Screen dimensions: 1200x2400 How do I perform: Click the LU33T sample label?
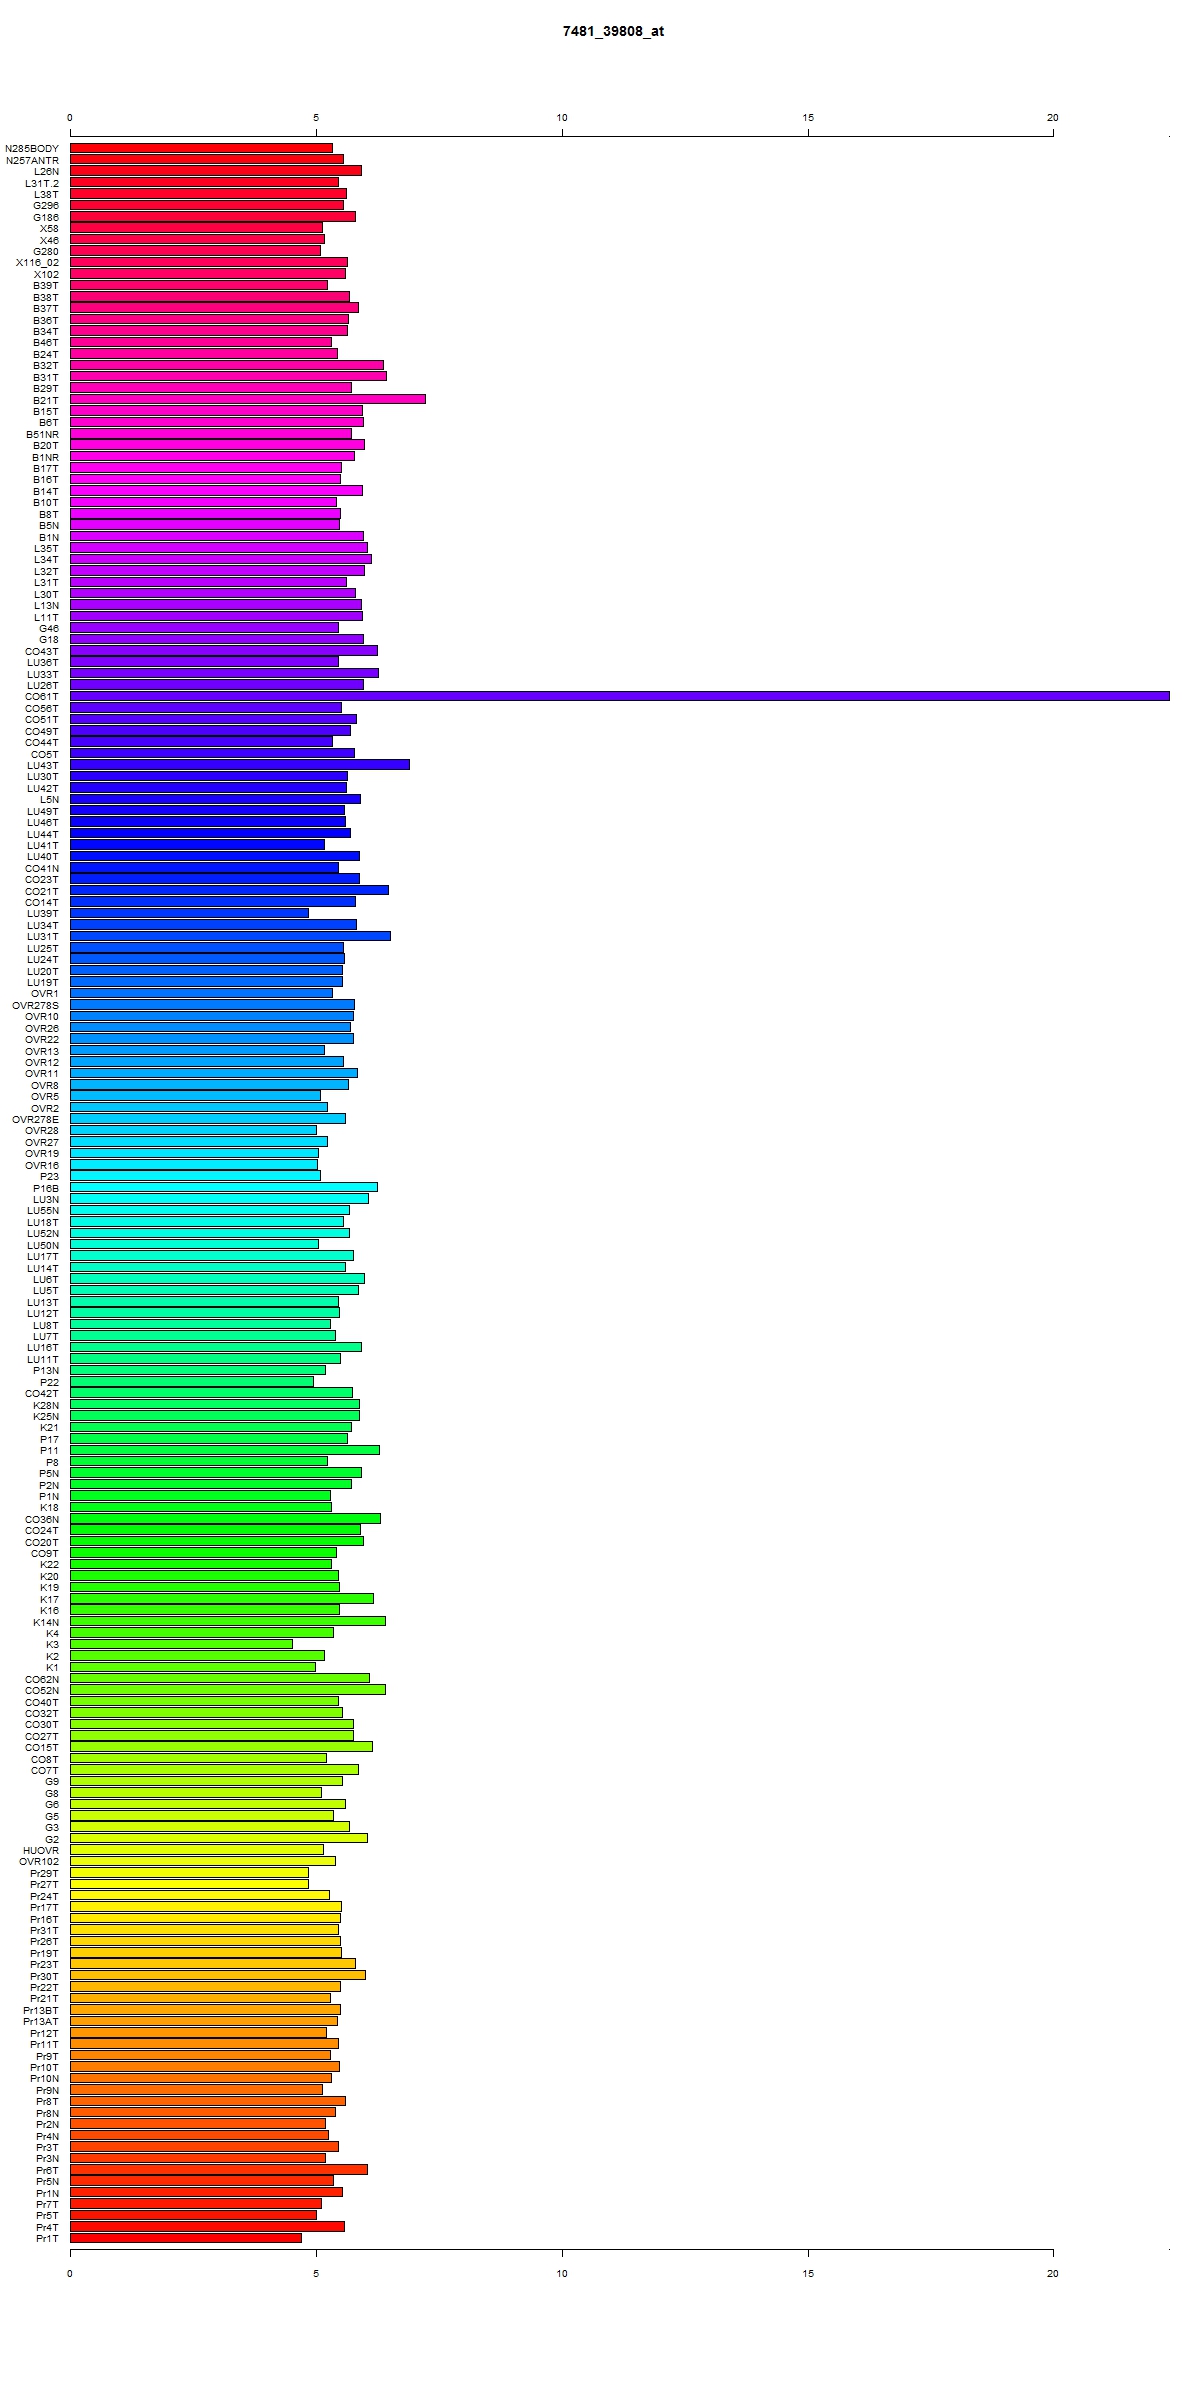coord(43,674)
